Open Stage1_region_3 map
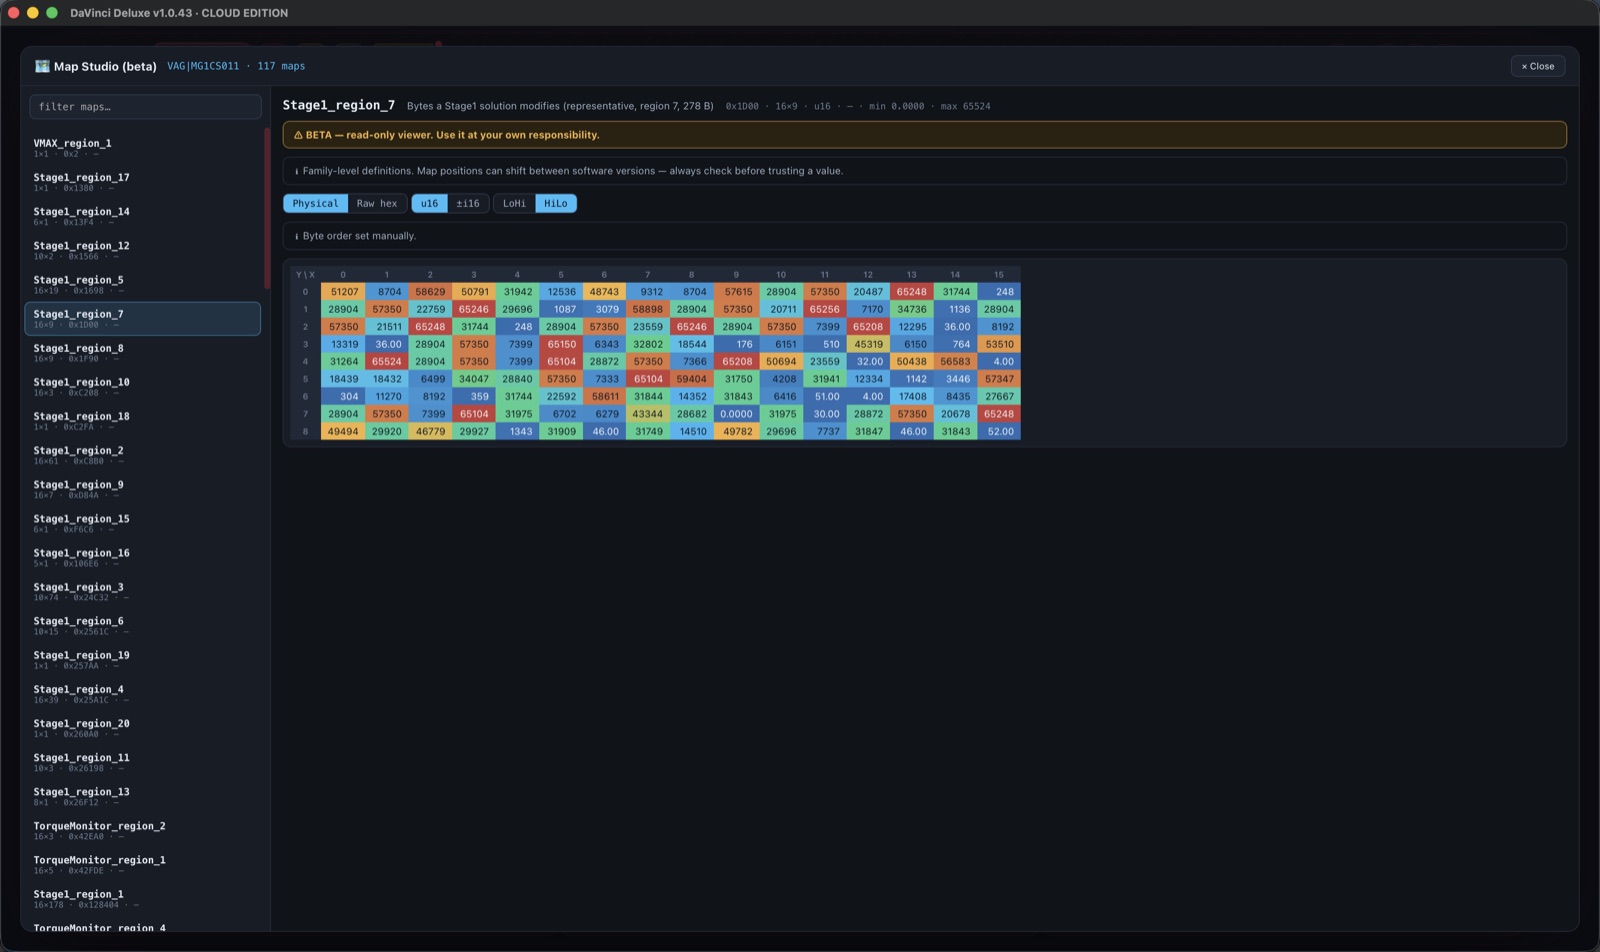The height and width of the screenshot is (952, 1600). pos(142,592)
